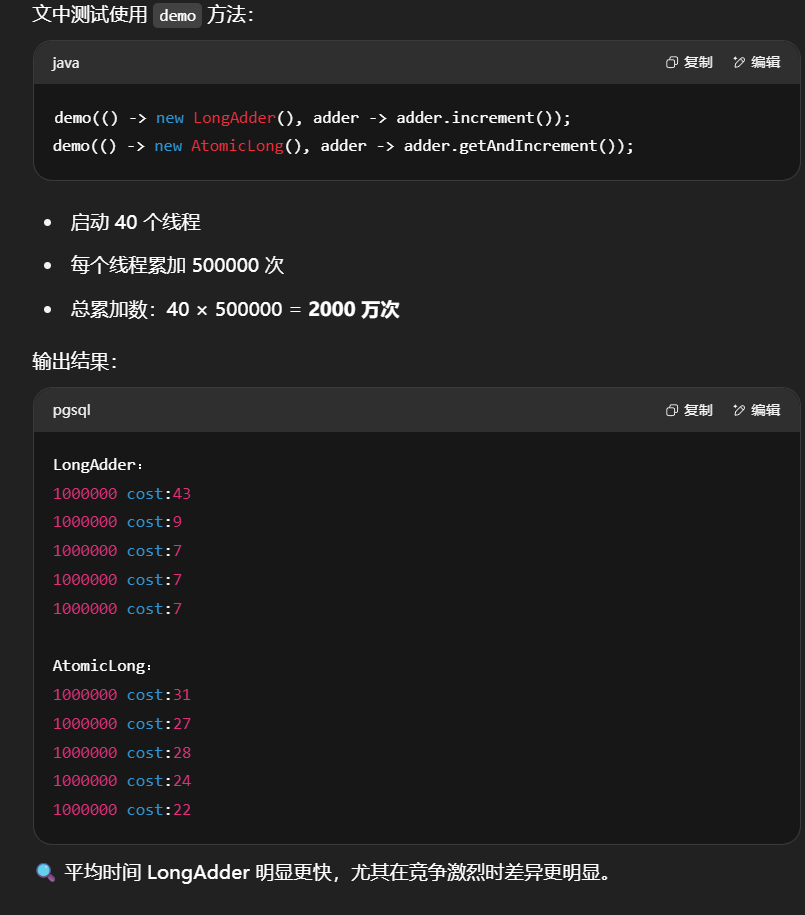Click the 'new LongAdder()' code line

pyautogui.click(x=312, y=118)
